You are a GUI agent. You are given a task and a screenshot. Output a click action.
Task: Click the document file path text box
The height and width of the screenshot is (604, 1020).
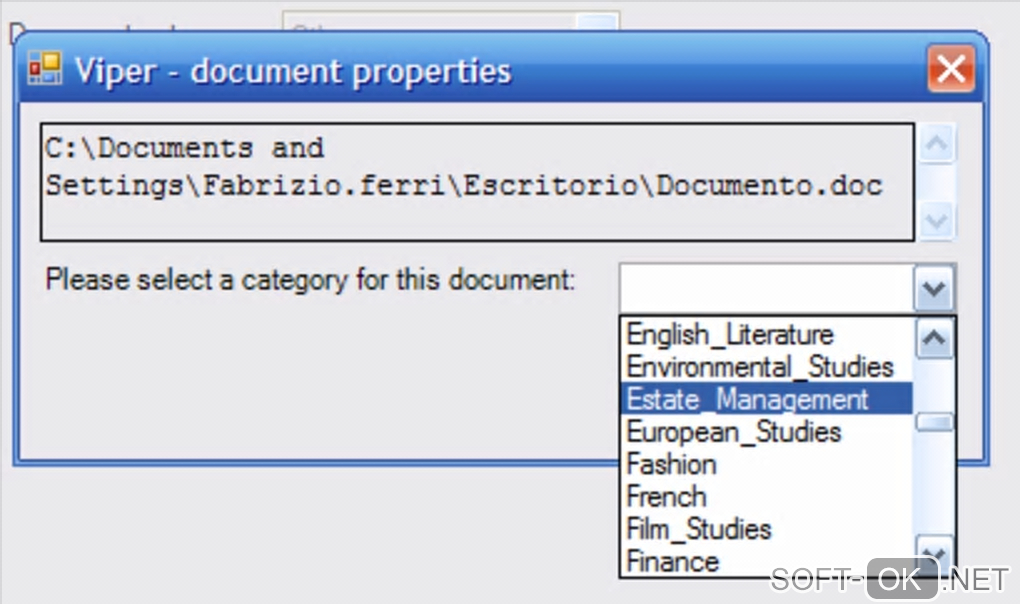tap(477, 182)
